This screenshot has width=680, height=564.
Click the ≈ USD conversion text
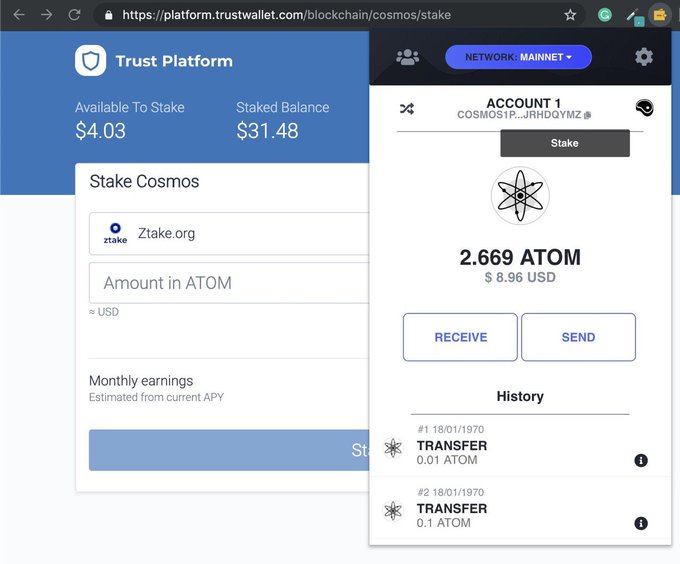[x=104, y=312]
